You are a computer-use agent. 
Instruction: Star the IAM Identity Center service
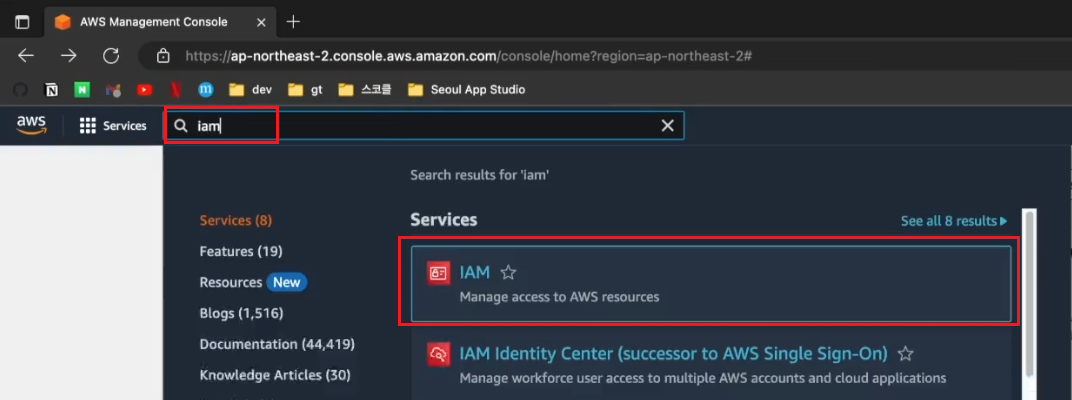905,354
